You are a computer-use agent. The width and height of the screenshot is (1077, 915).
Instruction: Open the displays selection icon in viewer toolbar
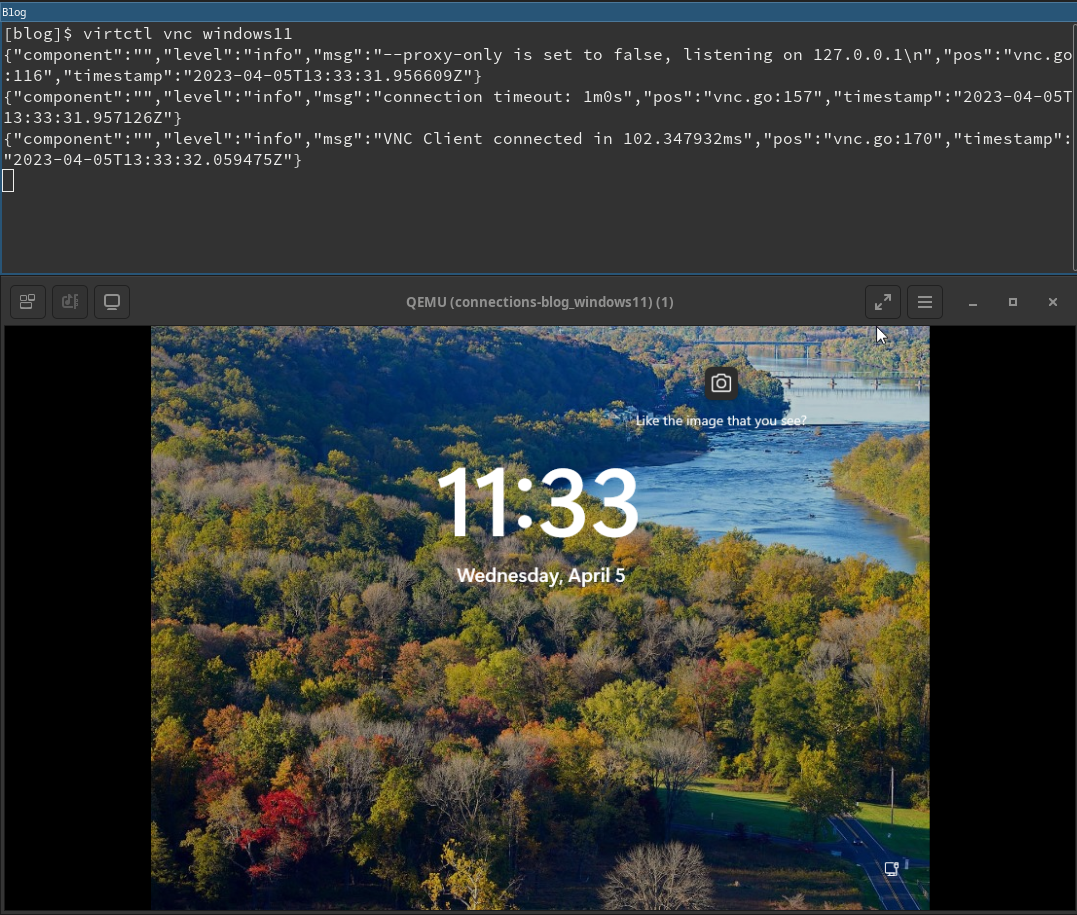pyautogui.click(x=27, y=302)
